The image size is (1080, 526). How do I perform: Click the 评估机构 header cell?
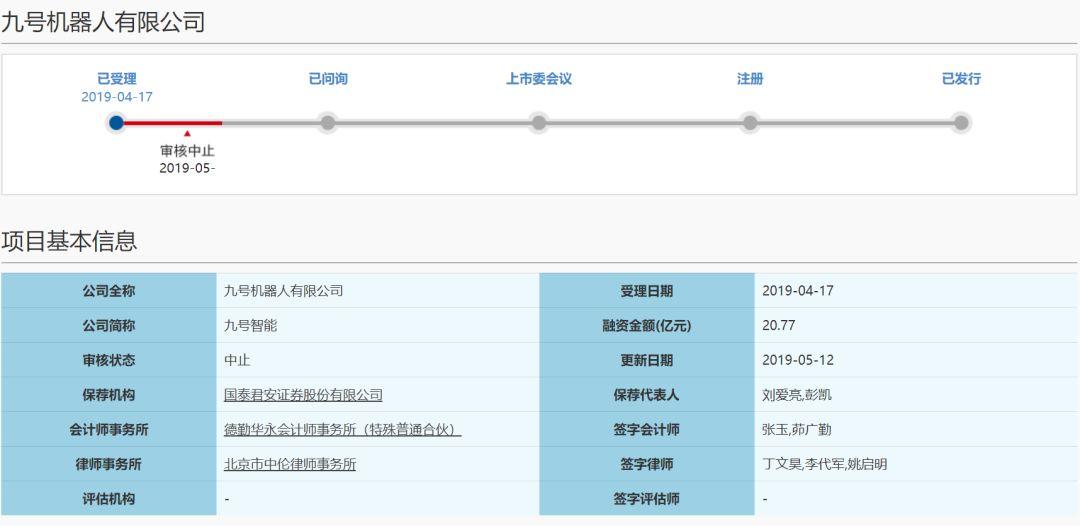109,499
